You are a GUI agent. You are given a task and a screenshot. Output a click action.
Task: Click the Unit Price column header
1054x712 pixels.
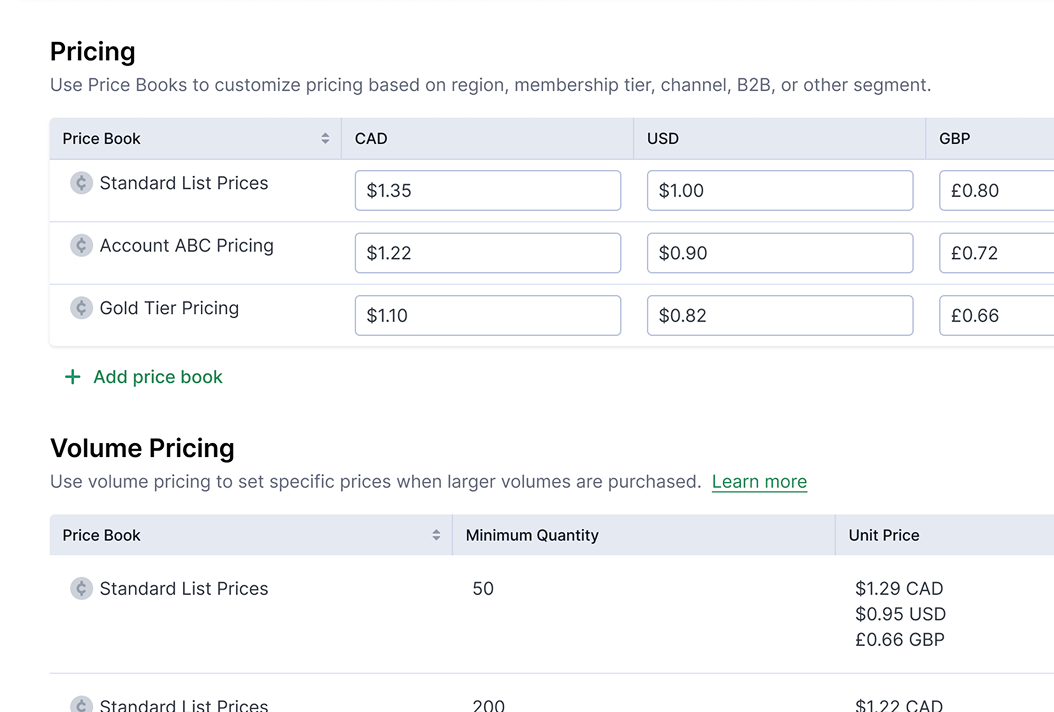pyautogui.click(x=884, y=536)
